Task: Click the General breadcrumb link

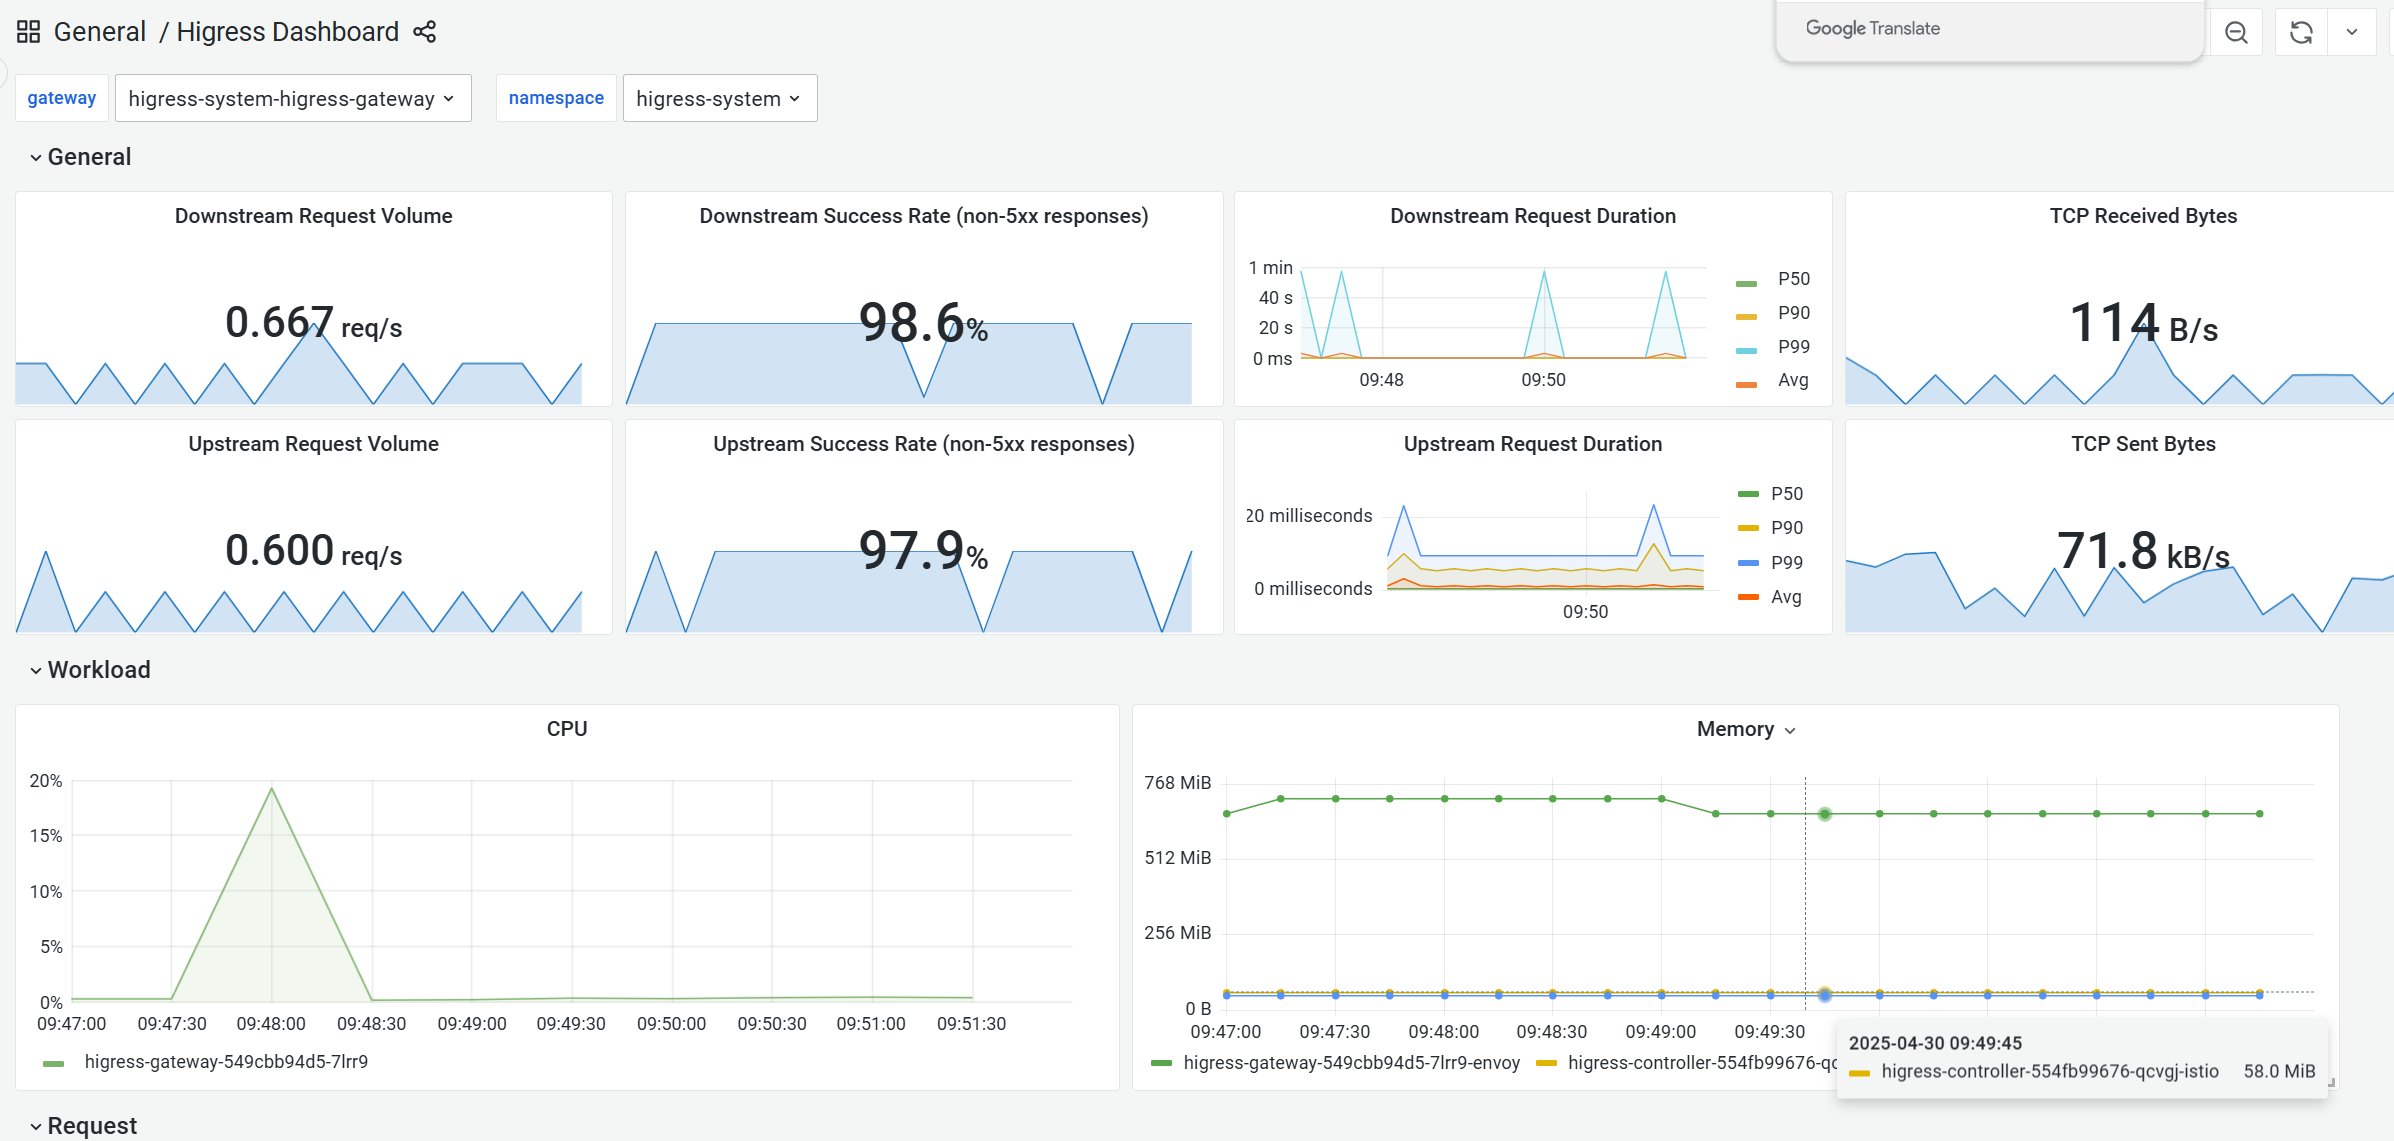Action: pyautogui.click(x=100, y=32)
